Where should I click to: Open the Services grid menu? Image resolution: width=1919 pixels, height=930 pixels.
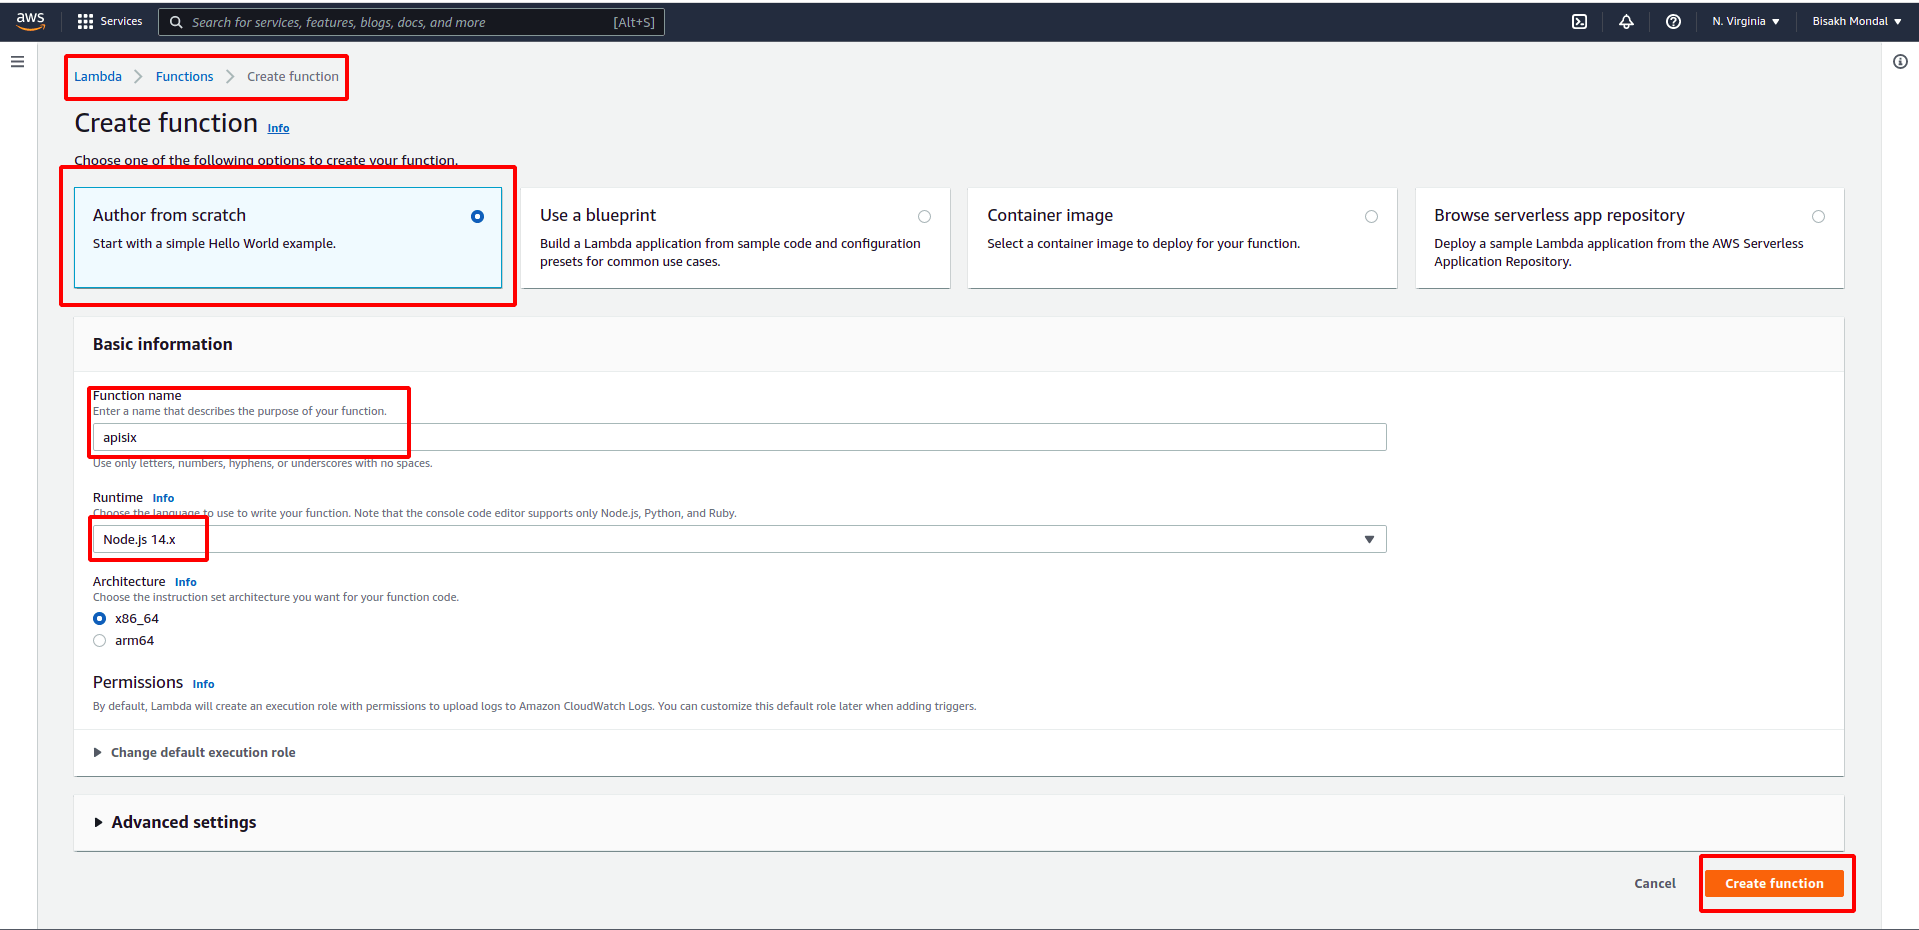click(110, 21)
